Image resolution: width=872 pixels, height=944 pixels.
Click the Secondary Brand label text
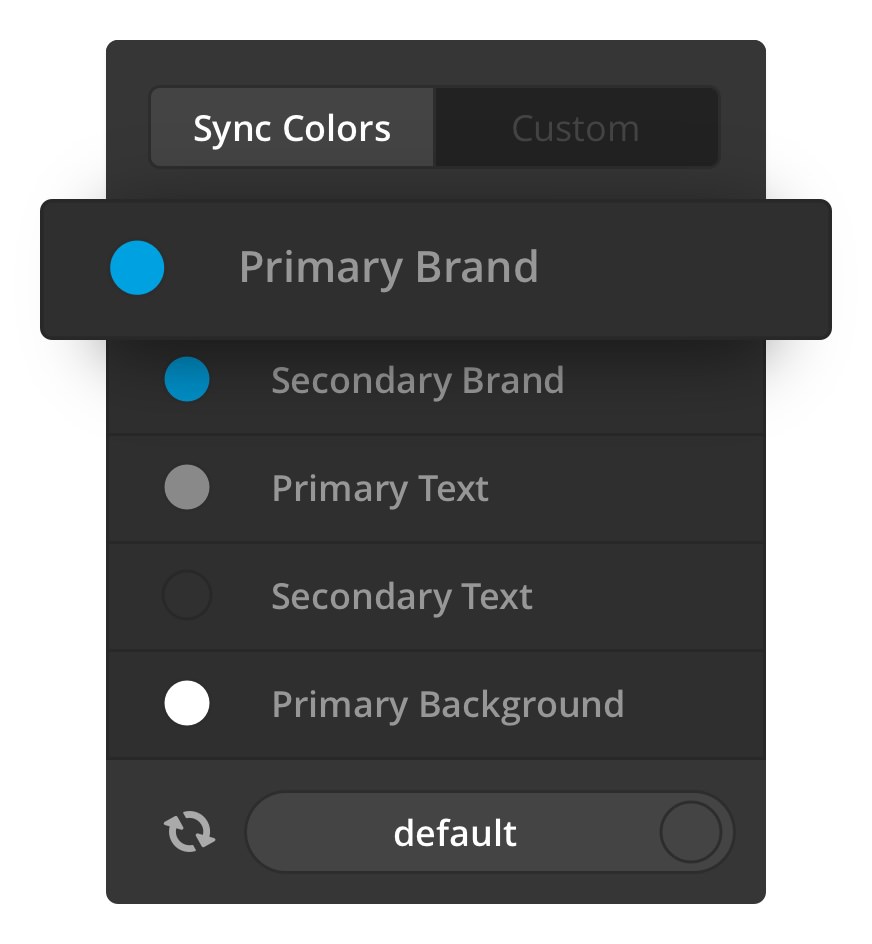coord(417,381)
